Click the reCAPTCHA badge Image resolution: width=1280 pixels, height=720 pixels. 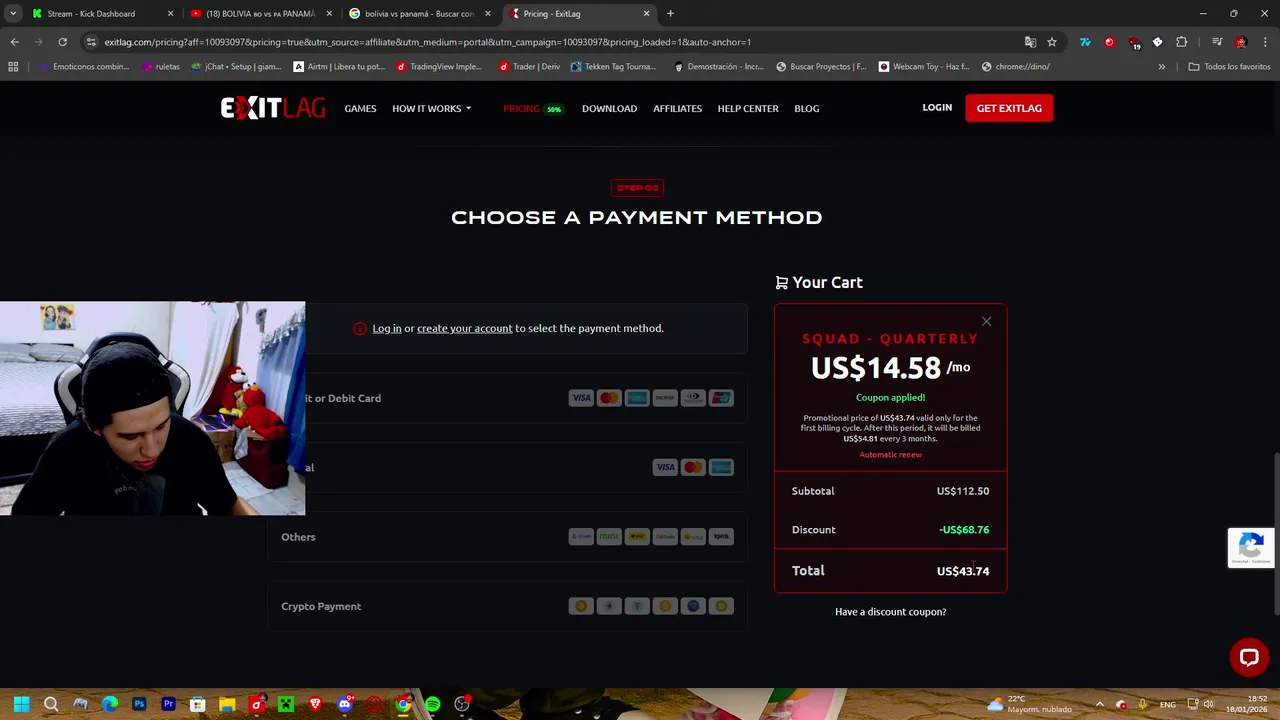[x=1251, y=547]
